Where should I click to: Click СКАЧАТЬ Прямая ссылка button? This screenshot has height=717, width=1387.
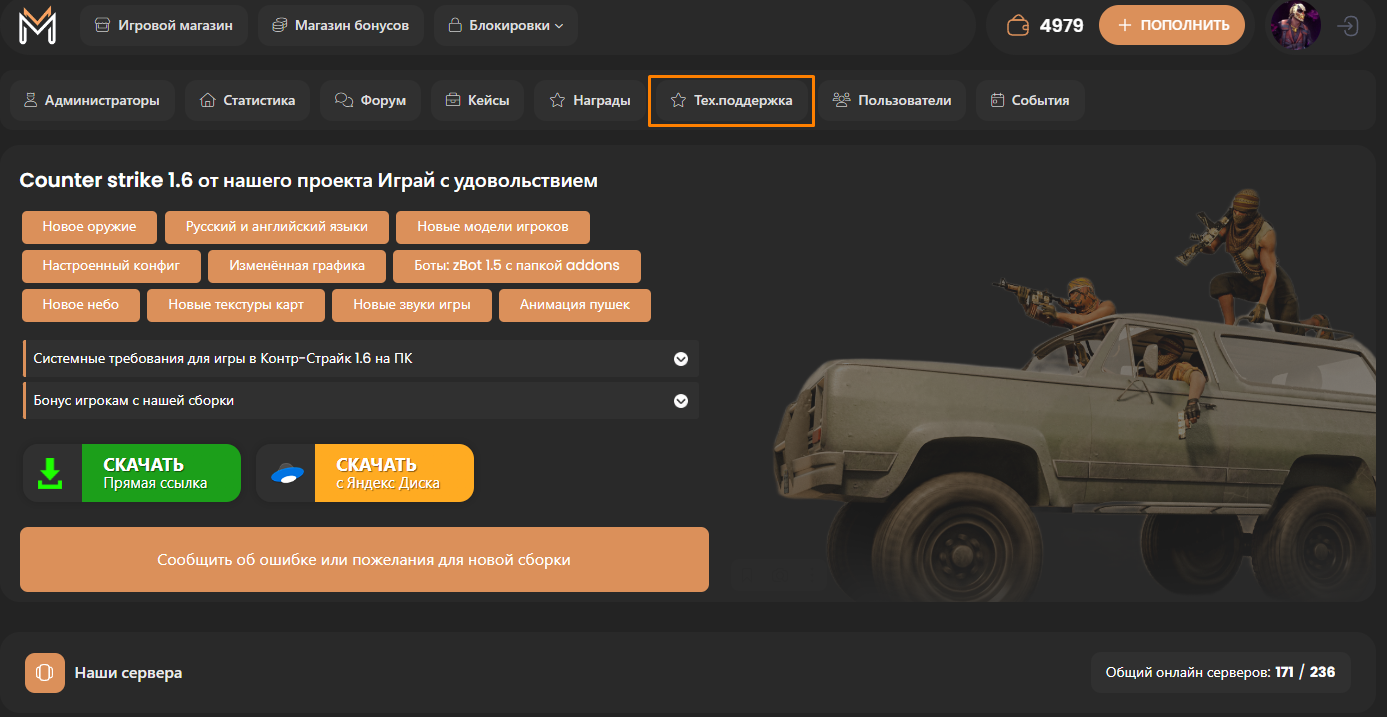click(132, 473)
